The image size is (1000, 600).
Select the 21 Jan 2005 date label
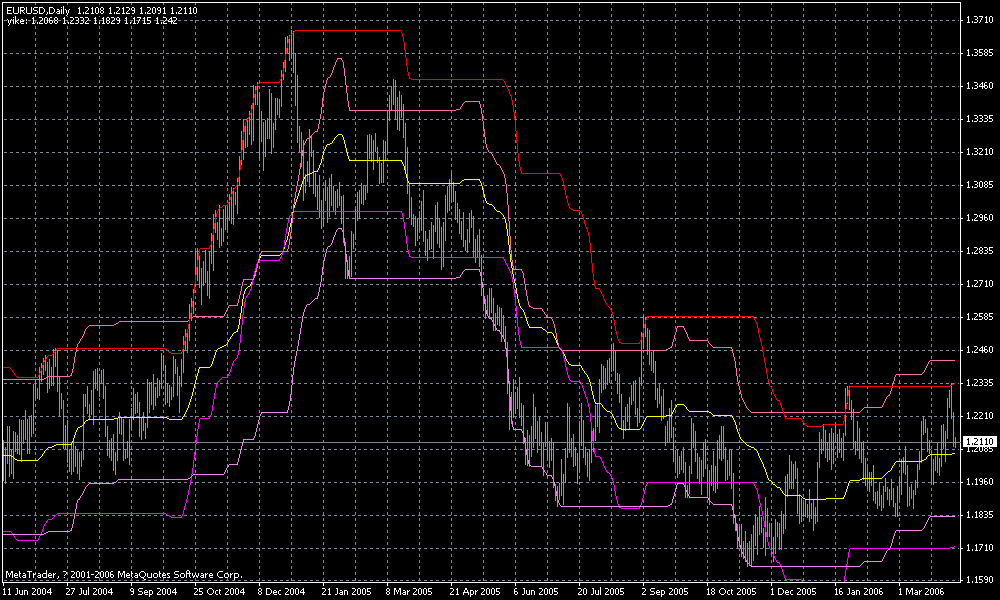[346, 592]
